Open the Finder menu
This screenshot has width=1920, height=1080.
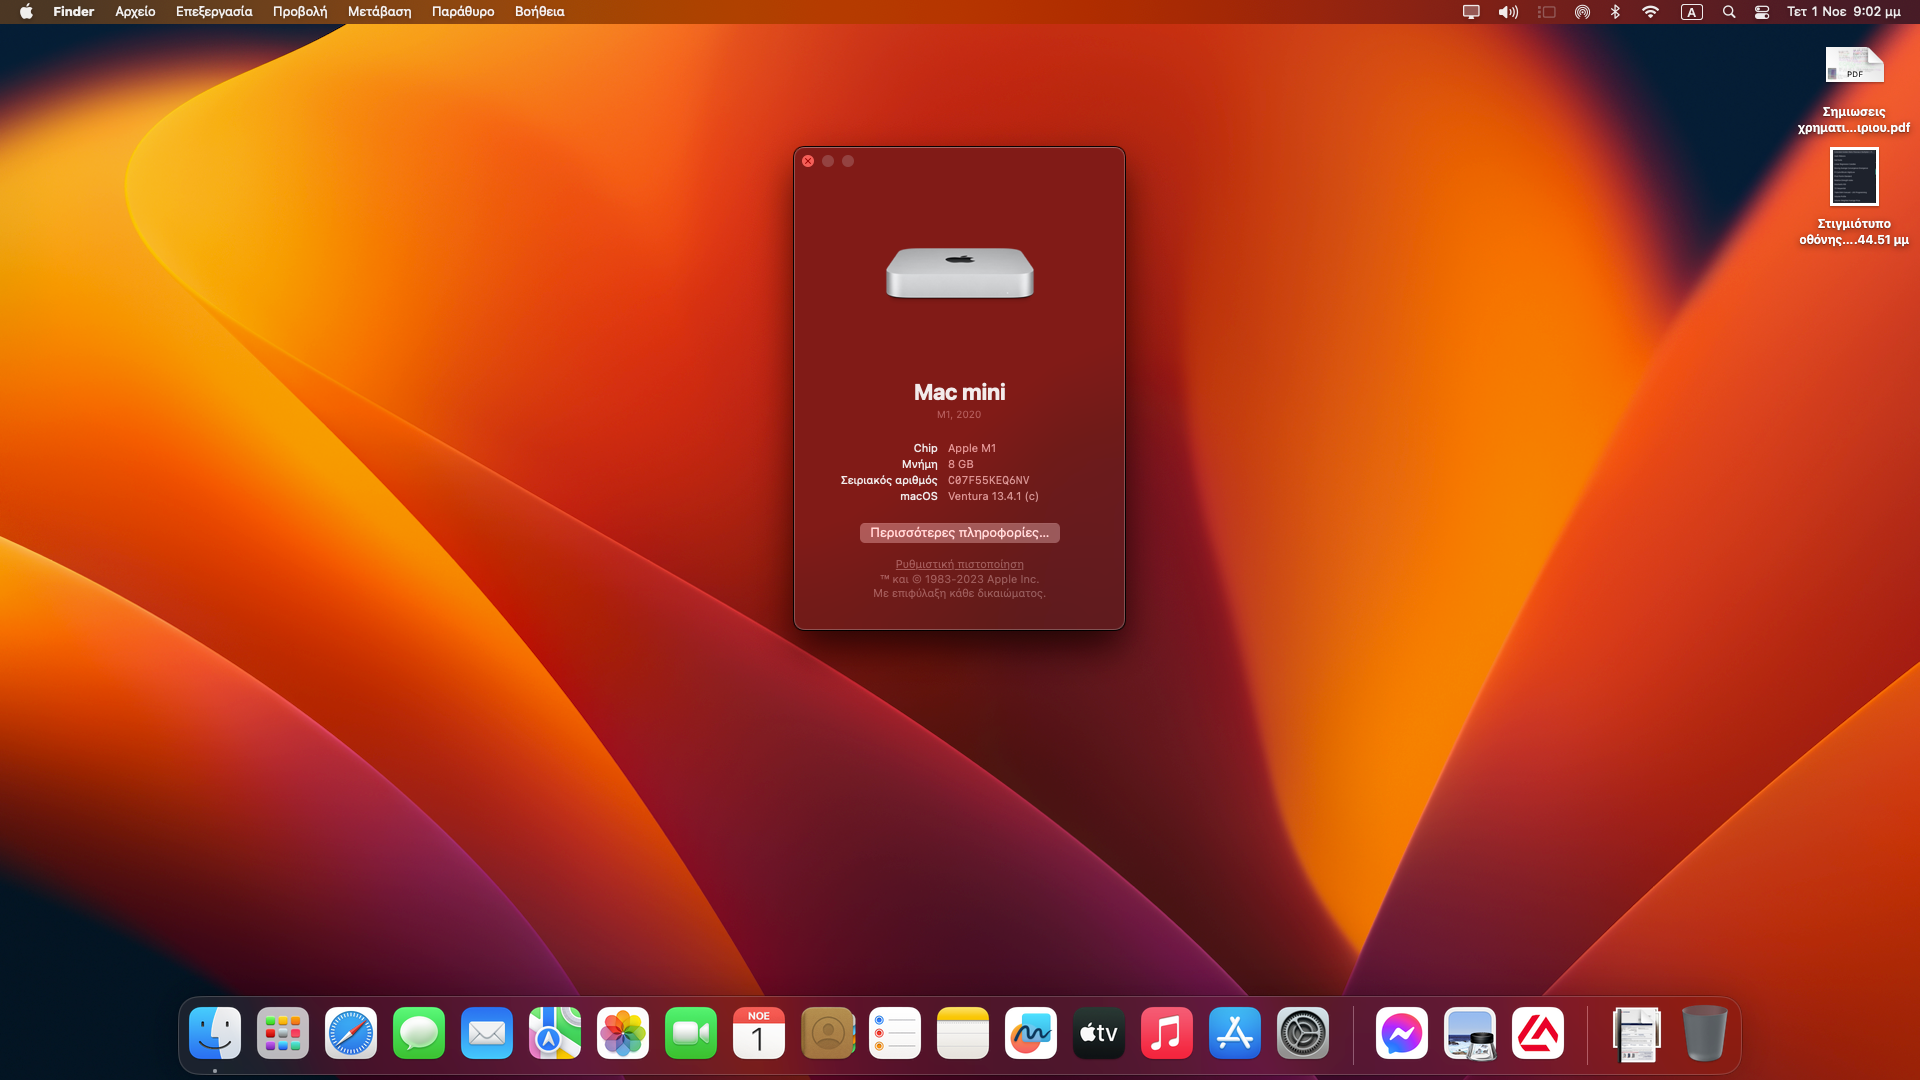coord(73,12)
